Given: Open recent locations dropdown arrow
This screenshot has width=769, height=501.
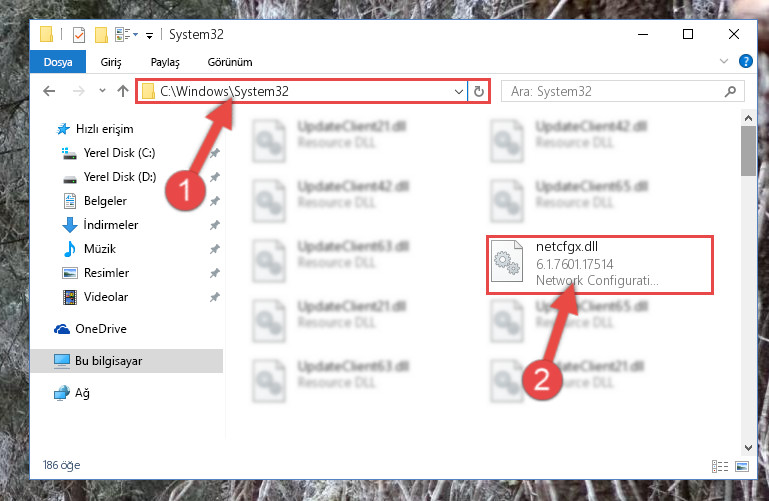Looking at the screenshot, I should (102, 91).
